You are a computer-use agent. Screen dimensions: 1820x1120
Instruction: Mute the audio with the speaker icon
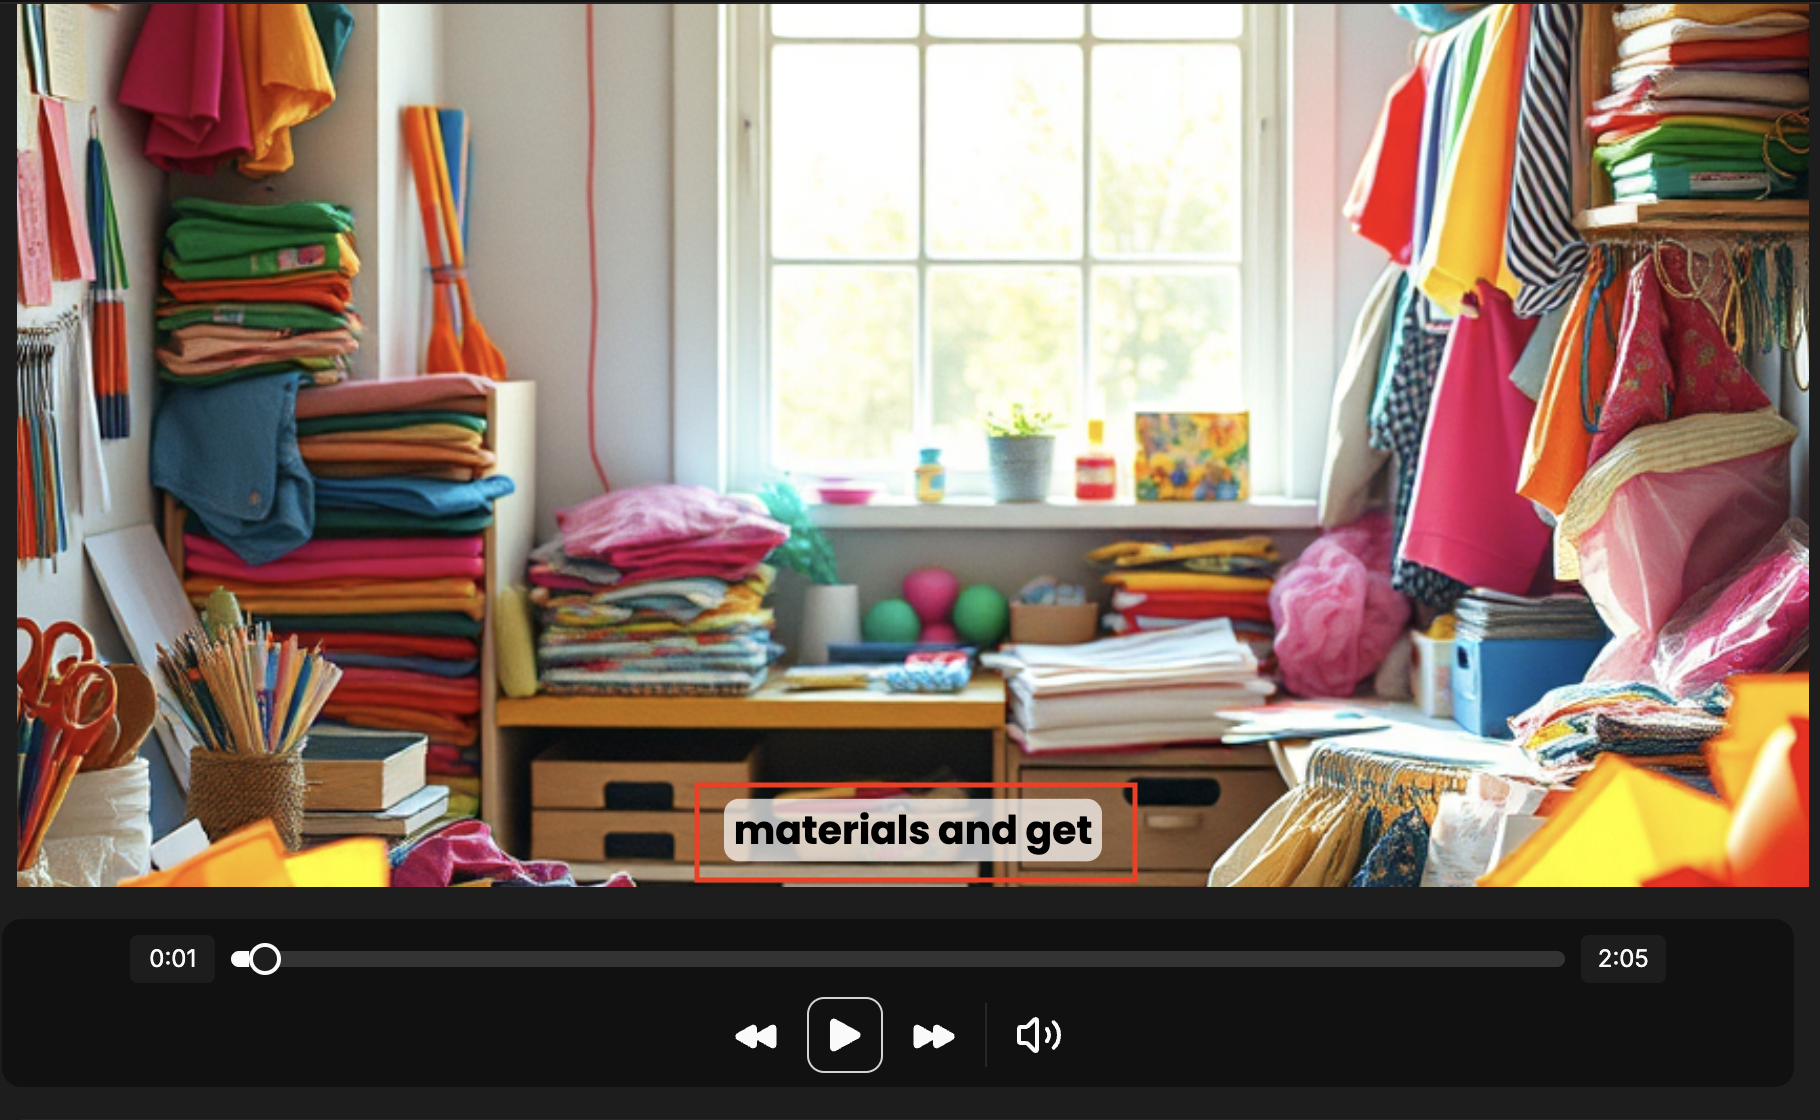(1039, 1035)
